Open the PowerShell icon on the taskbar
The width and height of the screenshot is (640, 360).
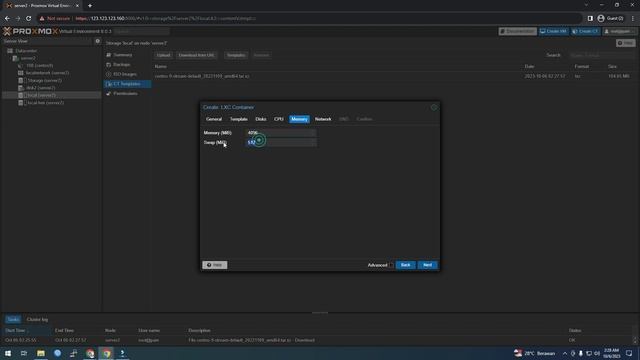[x=122, y=353]
